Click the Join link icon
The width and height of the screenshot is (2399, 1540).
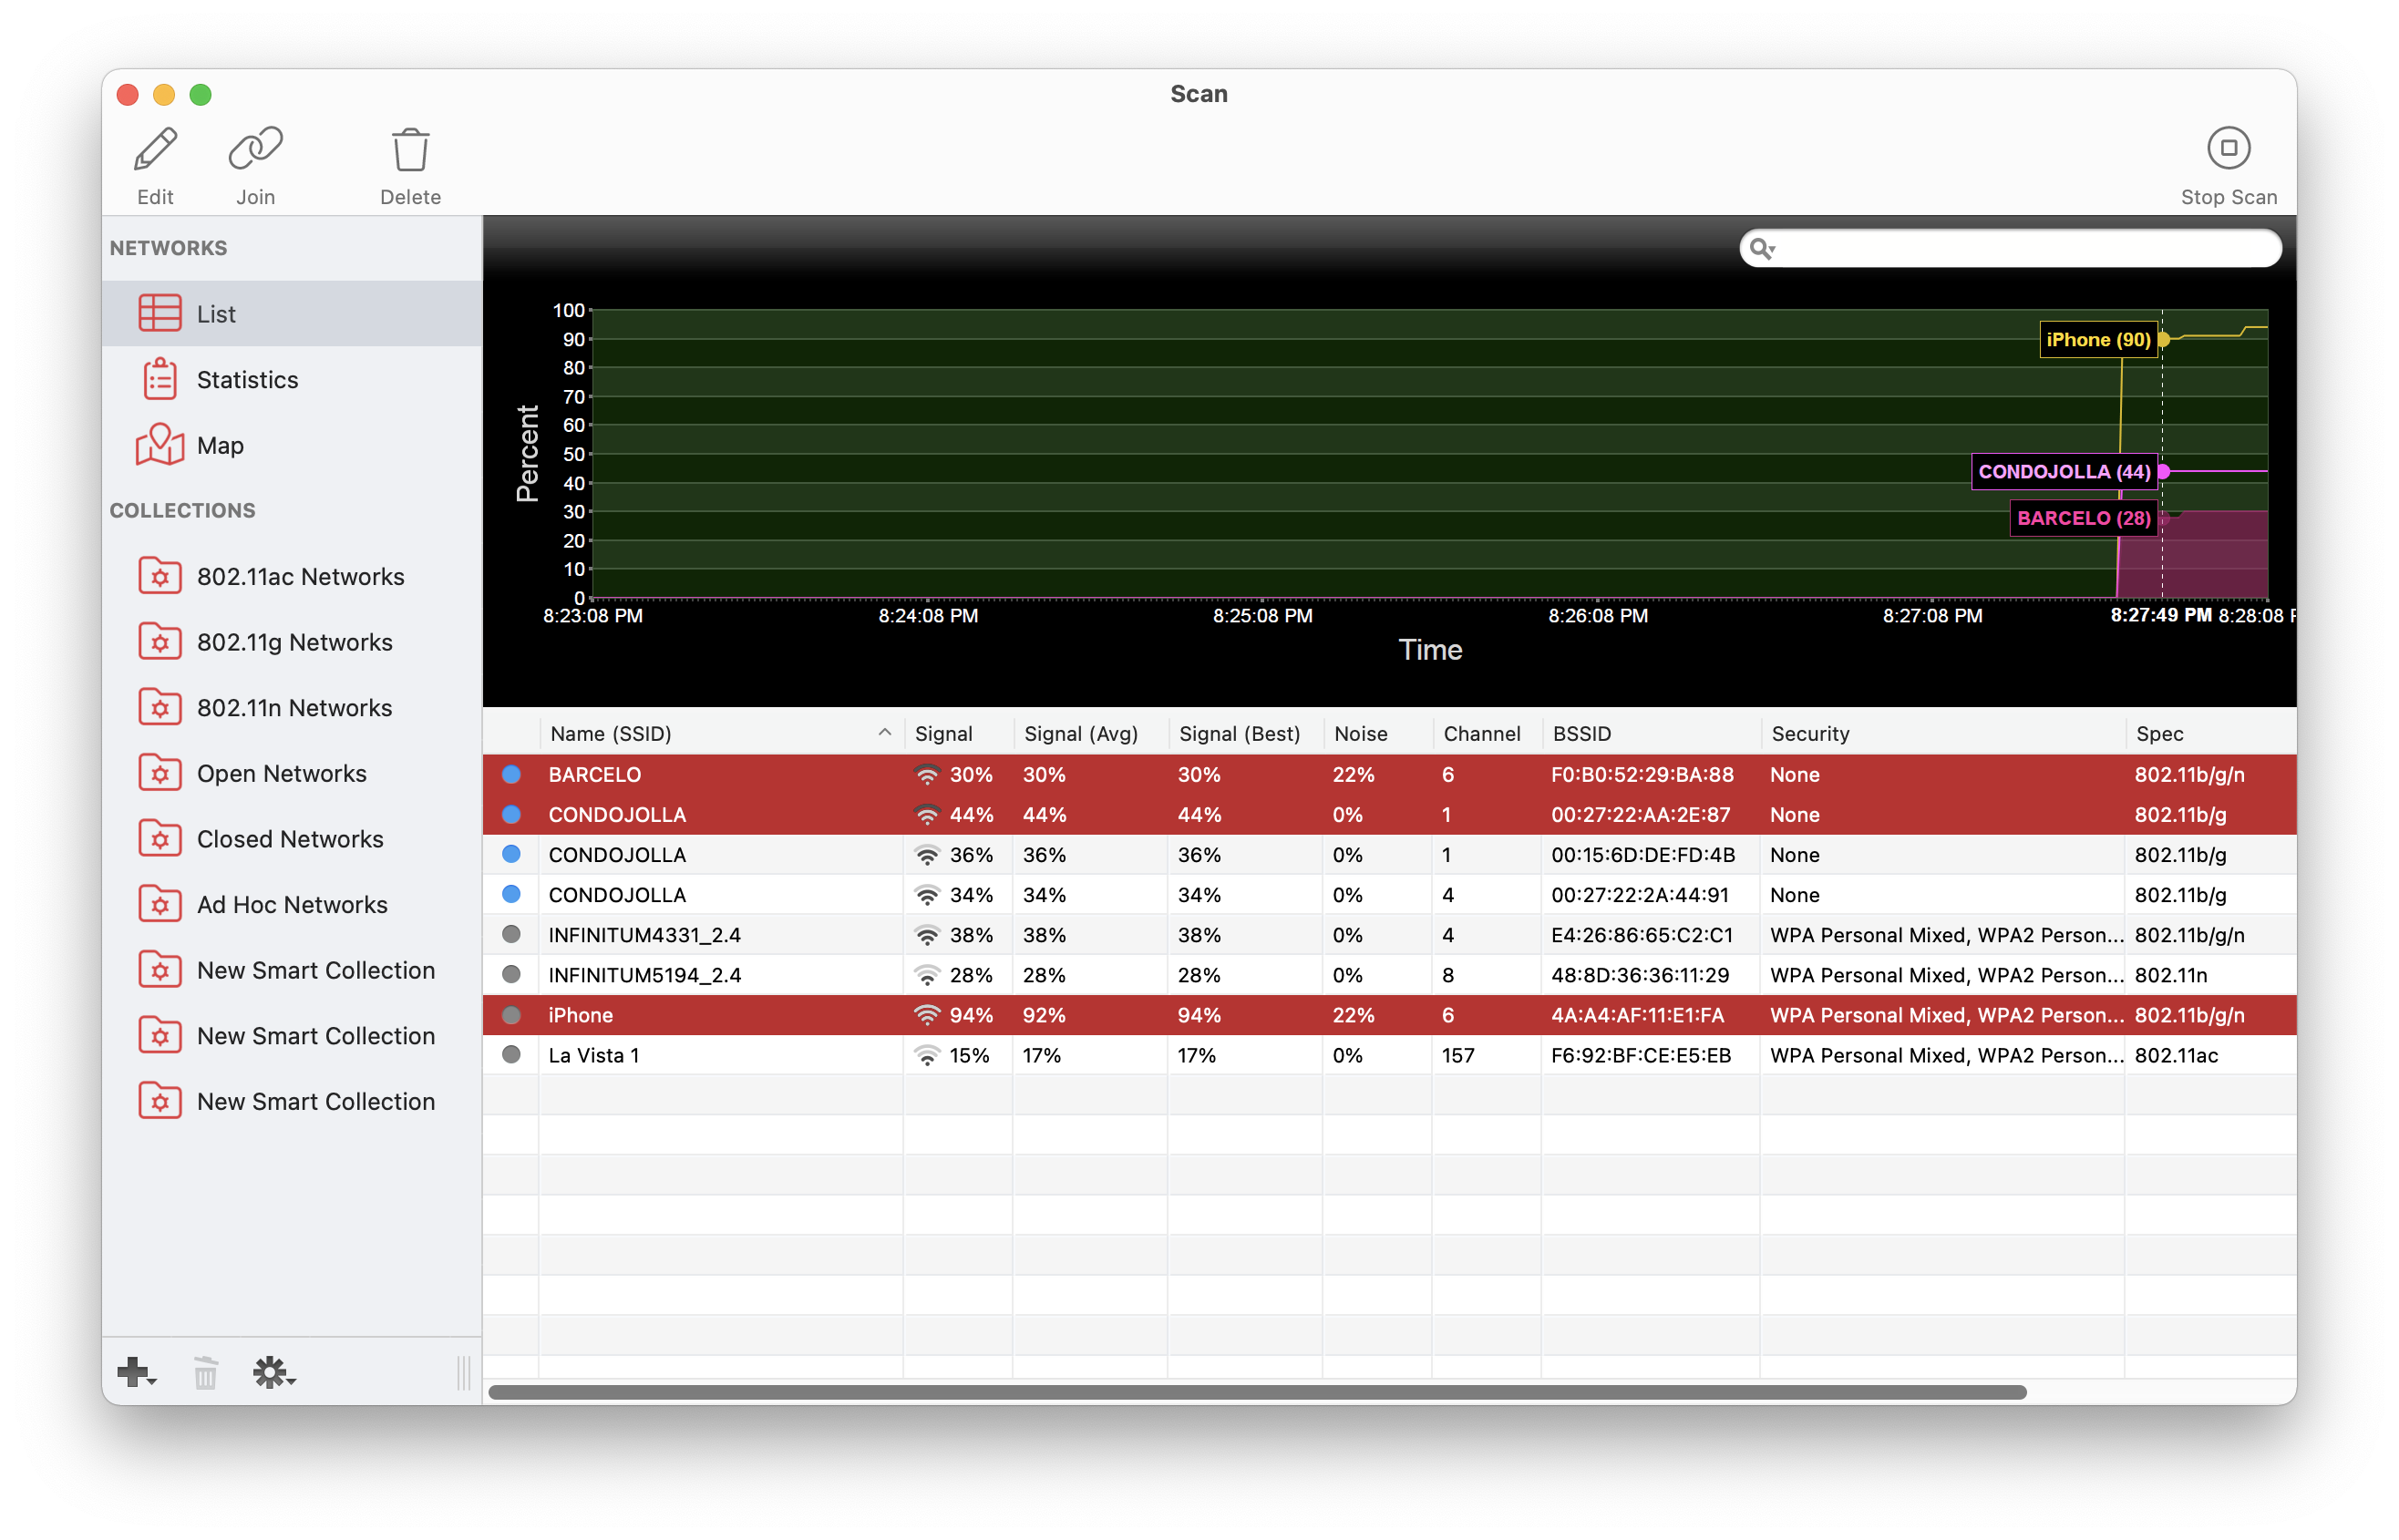coord(255,150)
